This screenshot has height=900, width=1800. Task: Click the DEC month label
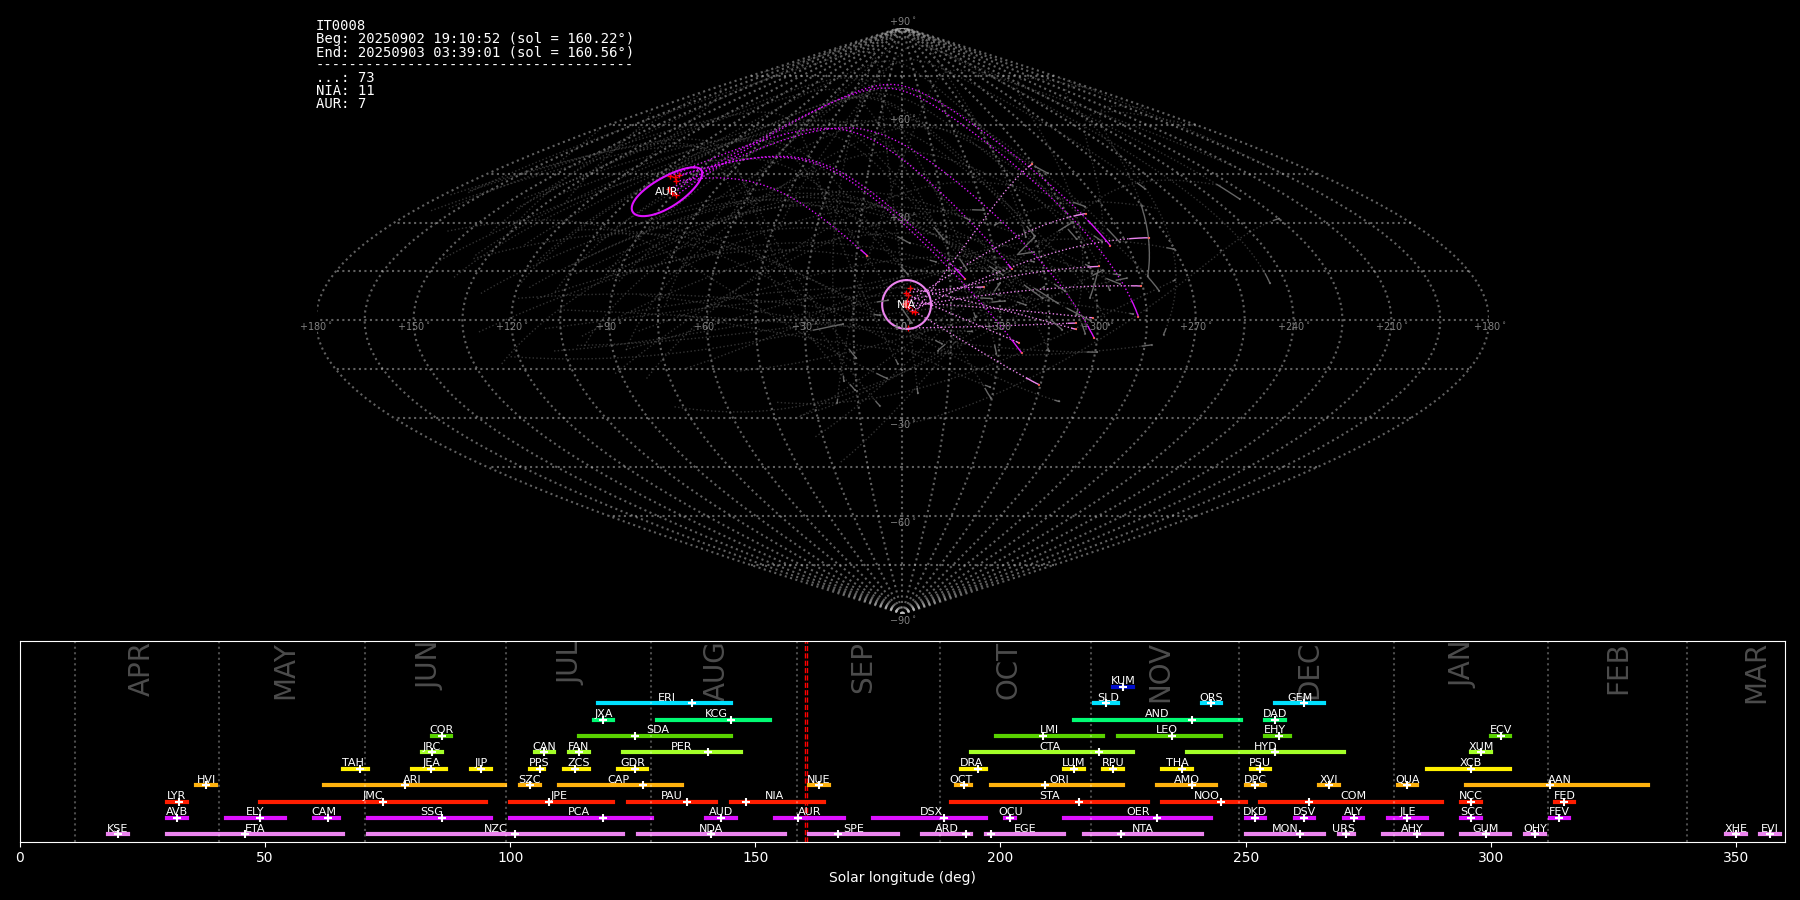pyautogui.click(x=1309, y=673)
